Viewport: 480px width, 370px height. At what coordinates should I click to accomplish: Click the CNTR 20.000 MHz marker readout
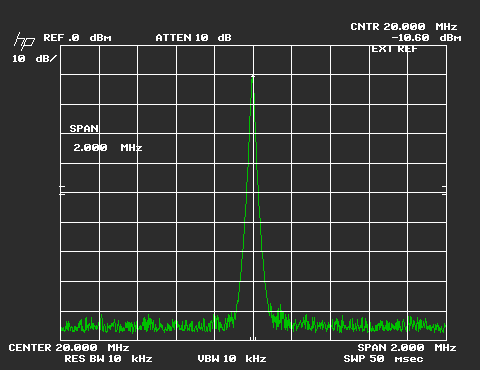(x=404, y=27)
